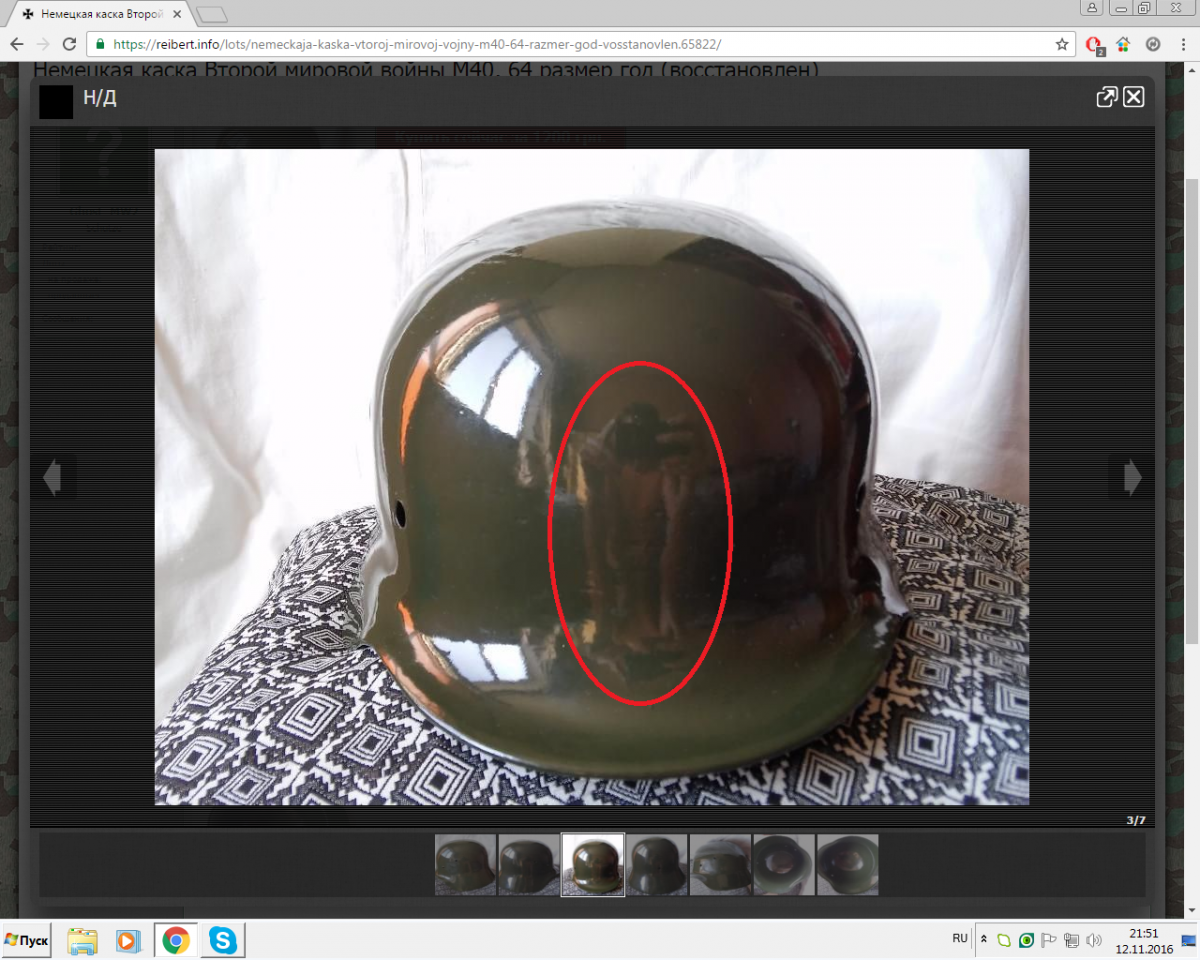This screenshot has width=1200, height=960.
Task: Show the next helmet photo
Action: point(1132,478)
